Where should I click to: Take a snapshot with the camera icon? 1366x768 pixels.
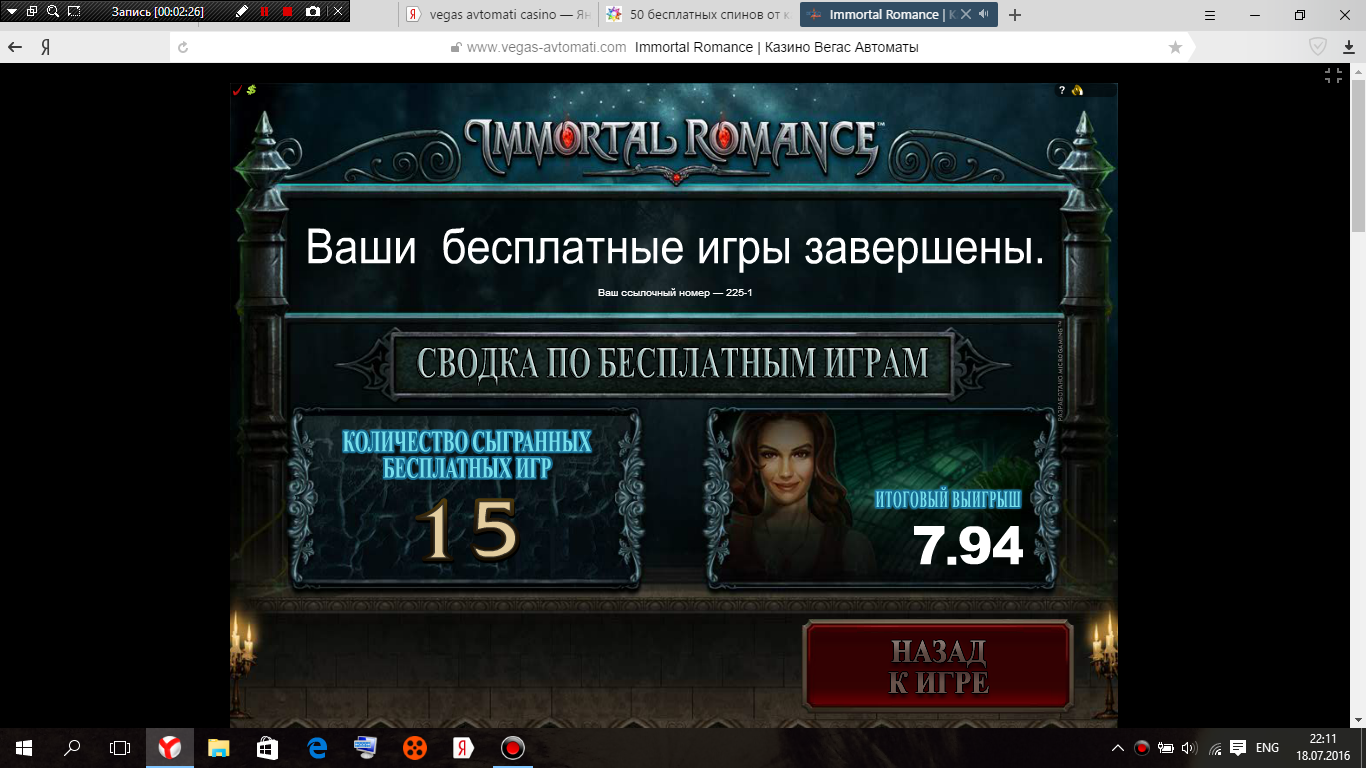click(x=313, y=12)
